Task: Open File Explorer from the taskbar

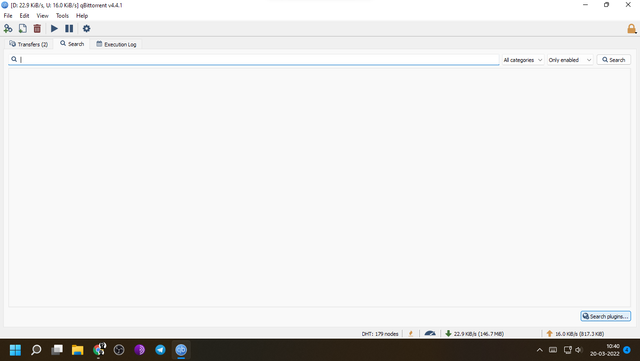Action: (x=78, y=350)
